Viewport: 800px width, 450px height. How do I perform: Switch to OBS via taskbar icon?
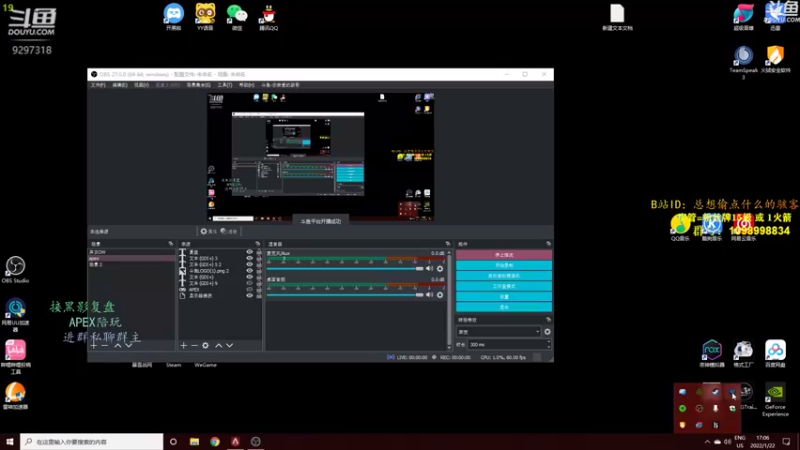pos(256,441)
